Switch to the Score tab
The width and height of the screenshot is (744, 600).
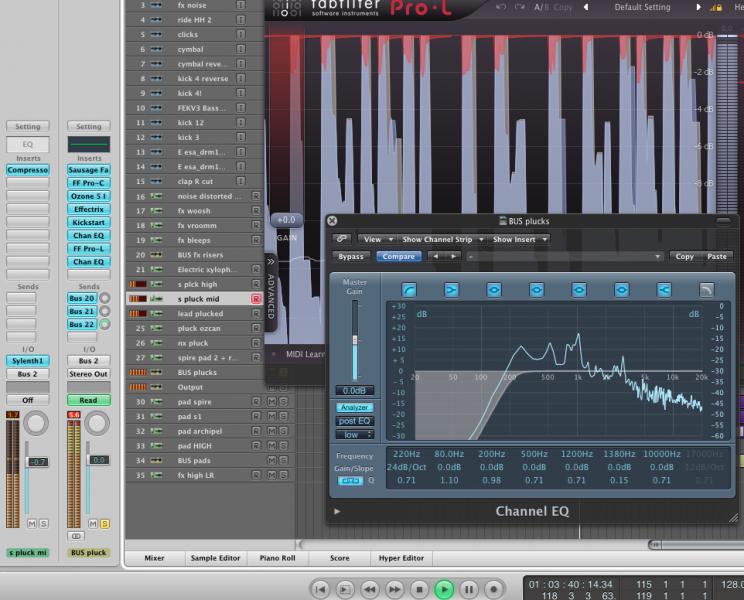pyautogui.click(x=340, y=558)
